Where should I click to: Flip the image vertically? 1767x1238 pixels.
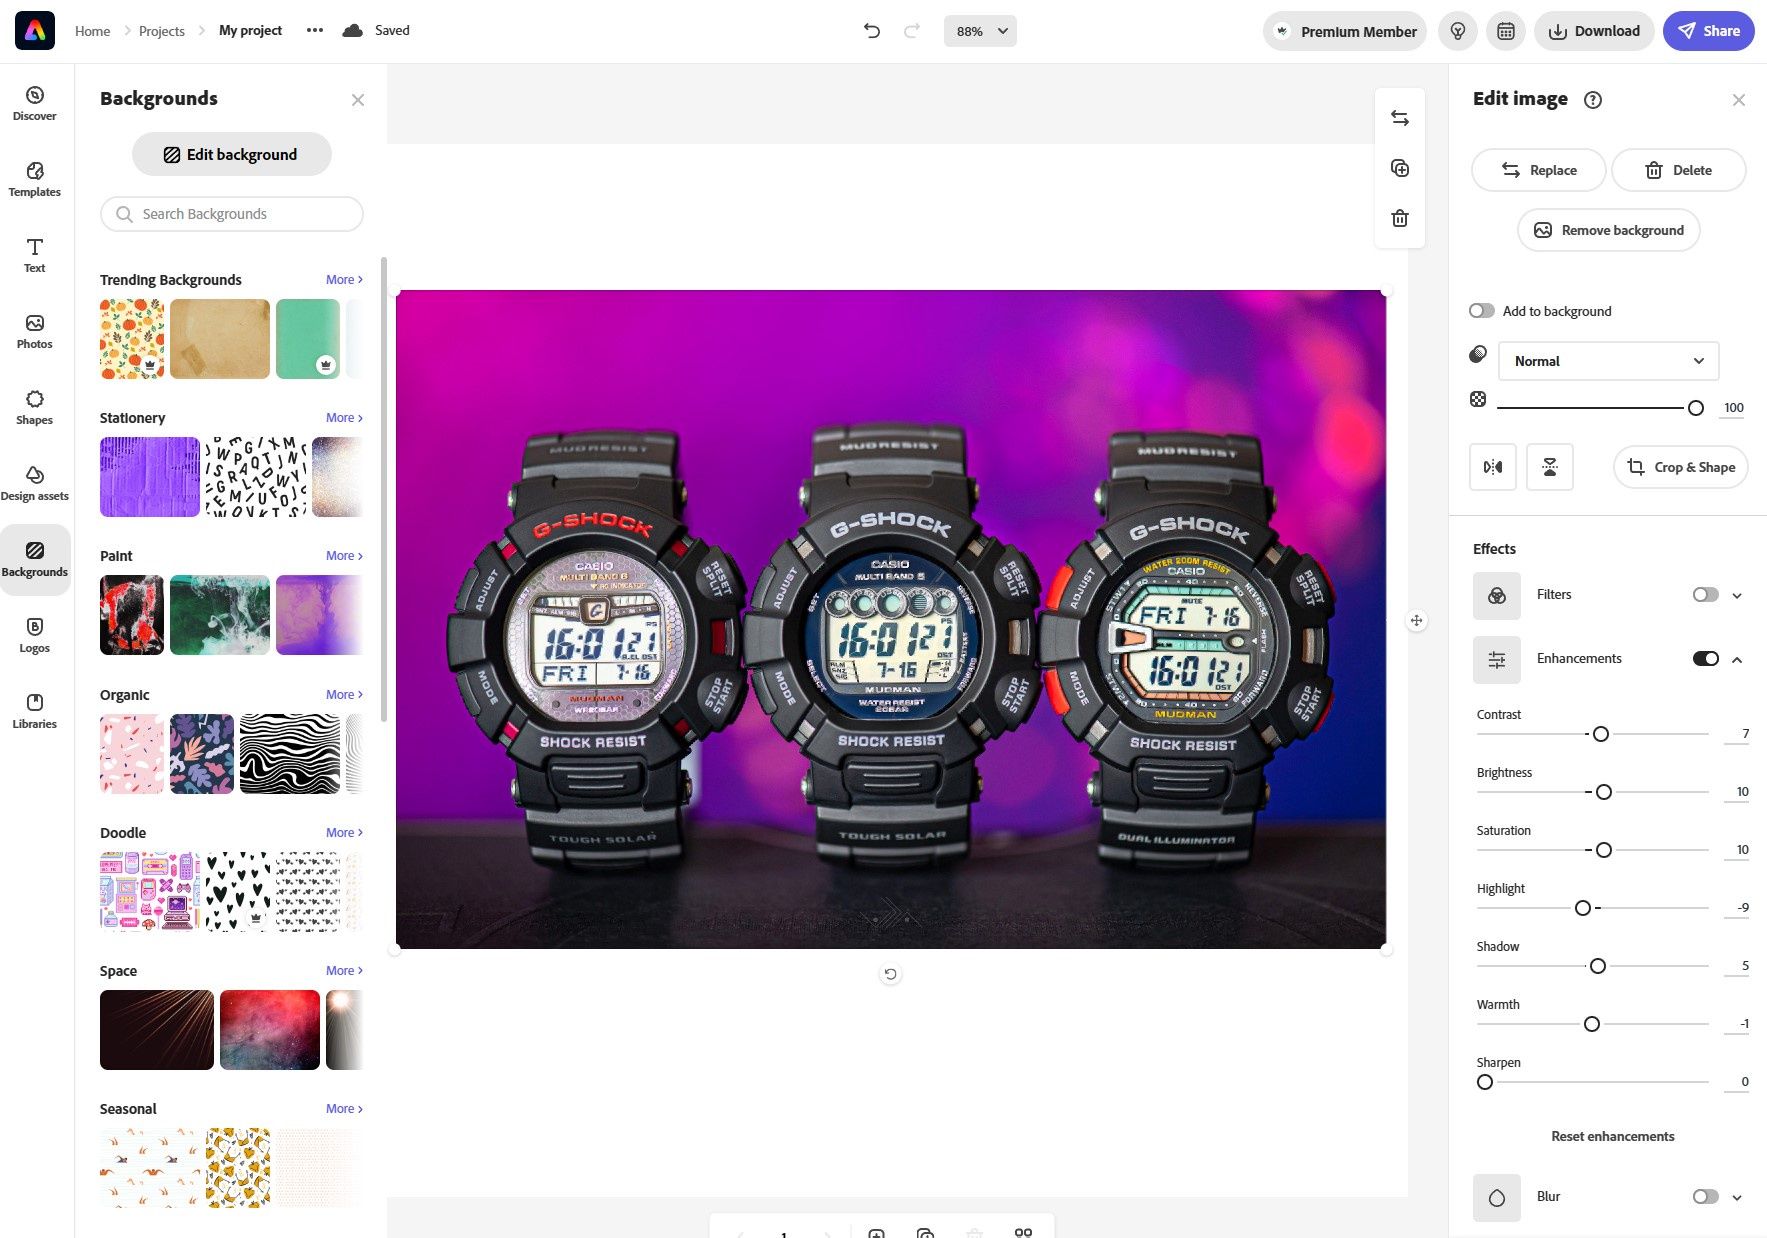point(1550,467)
